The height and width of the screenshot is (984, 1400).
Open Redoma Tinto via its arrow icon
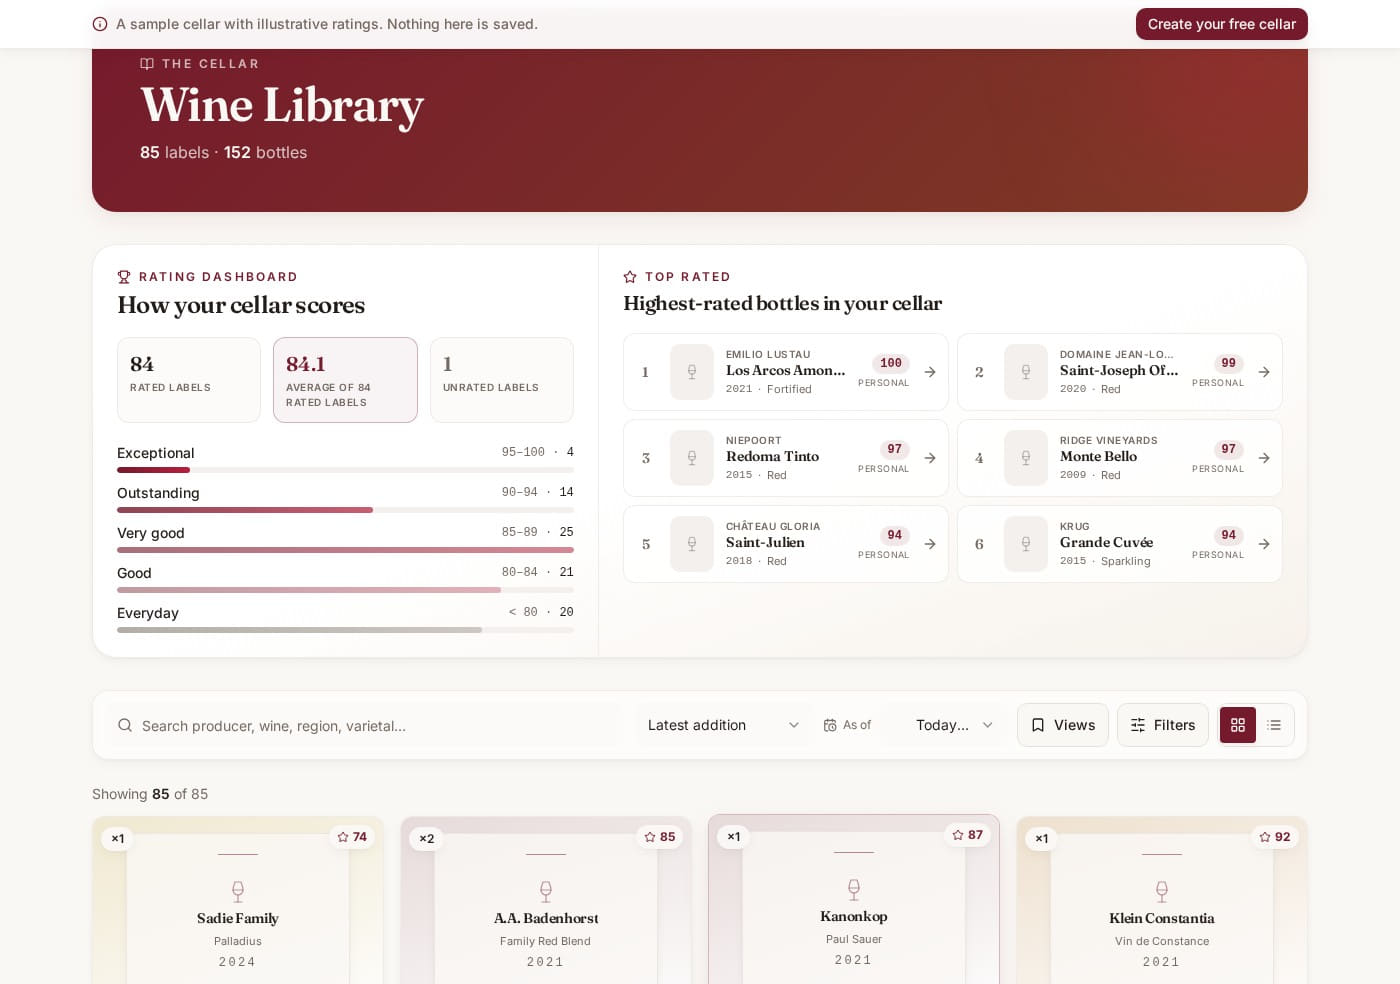(x=930, y=458)
